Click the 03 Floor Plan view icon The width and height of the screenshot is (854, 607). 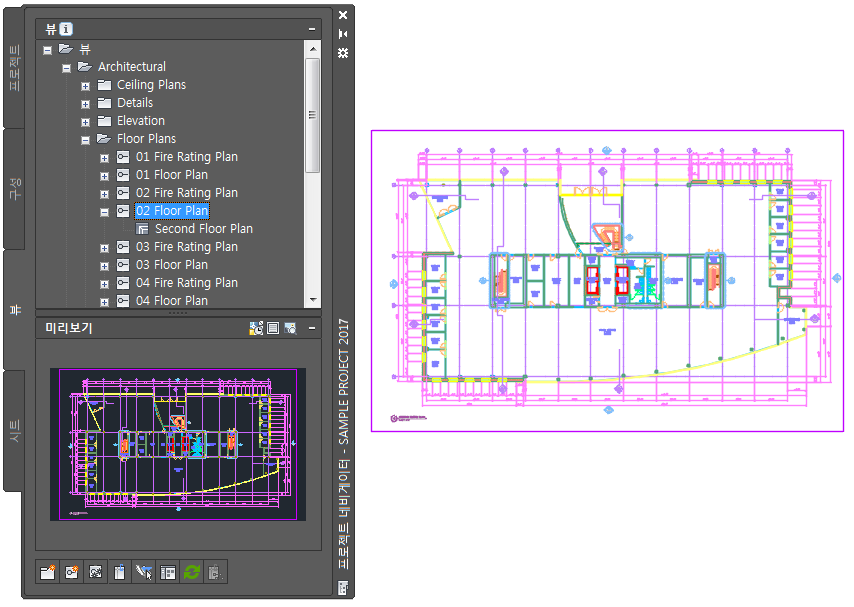coord(123,265)
